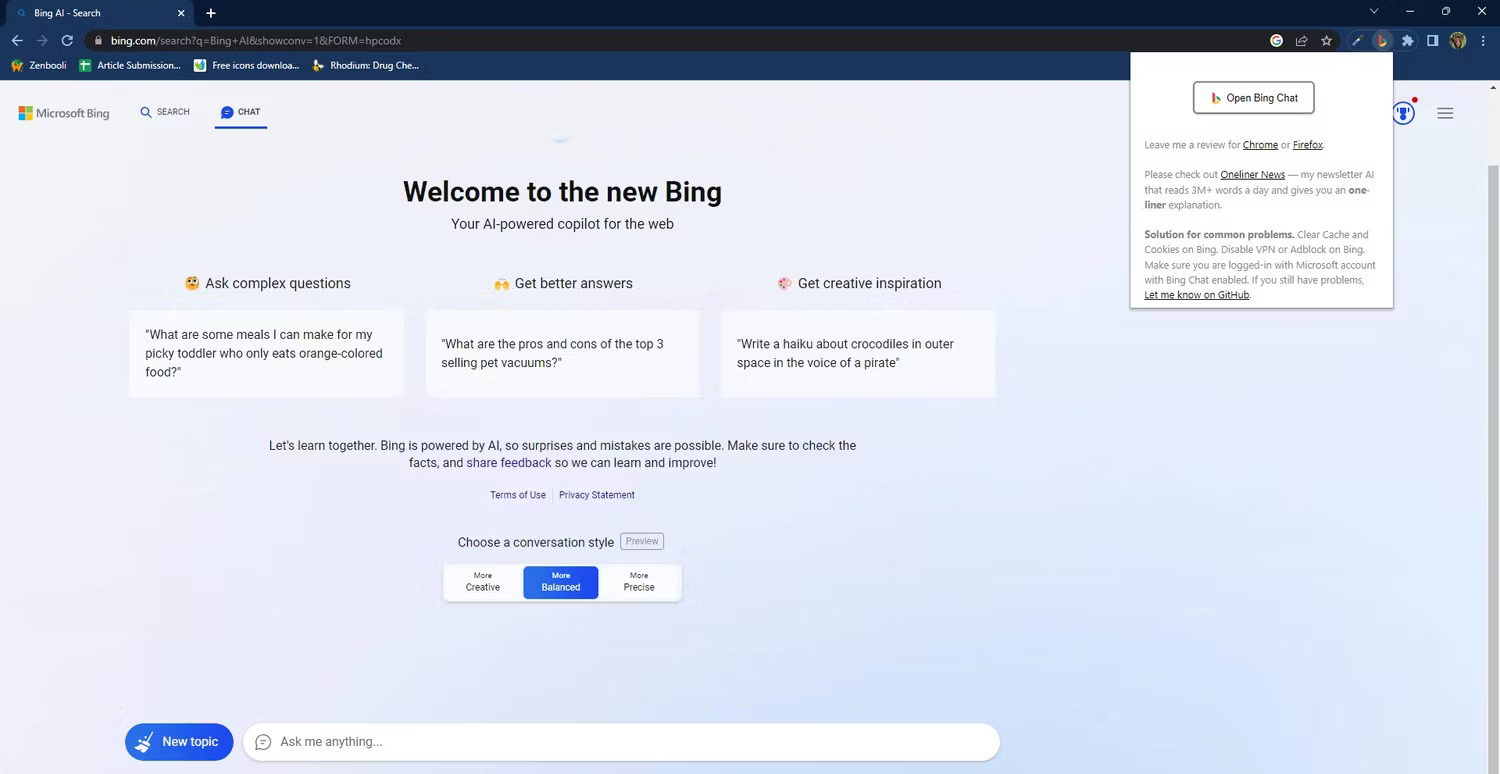The image size is (1500, 774).
Task: Open the Zenbooli bookmark
Action: [38, 65]
